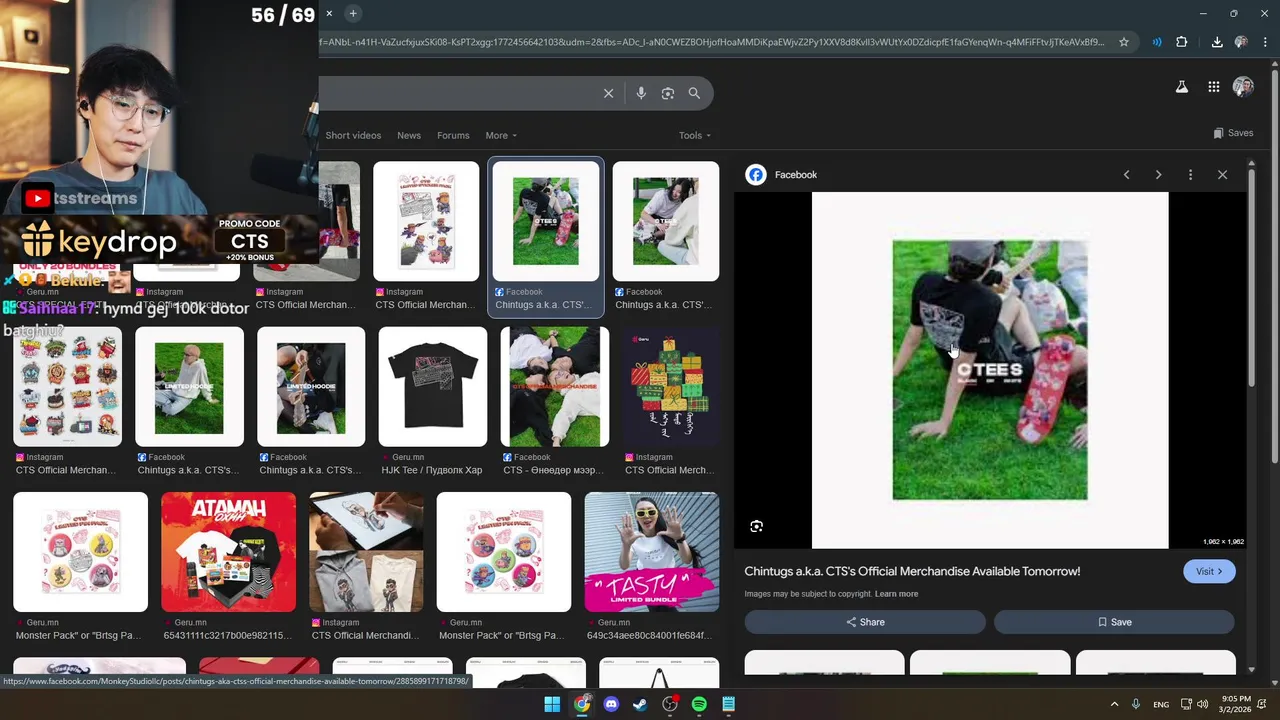Switch to the News tab

(x=409, y=135)
